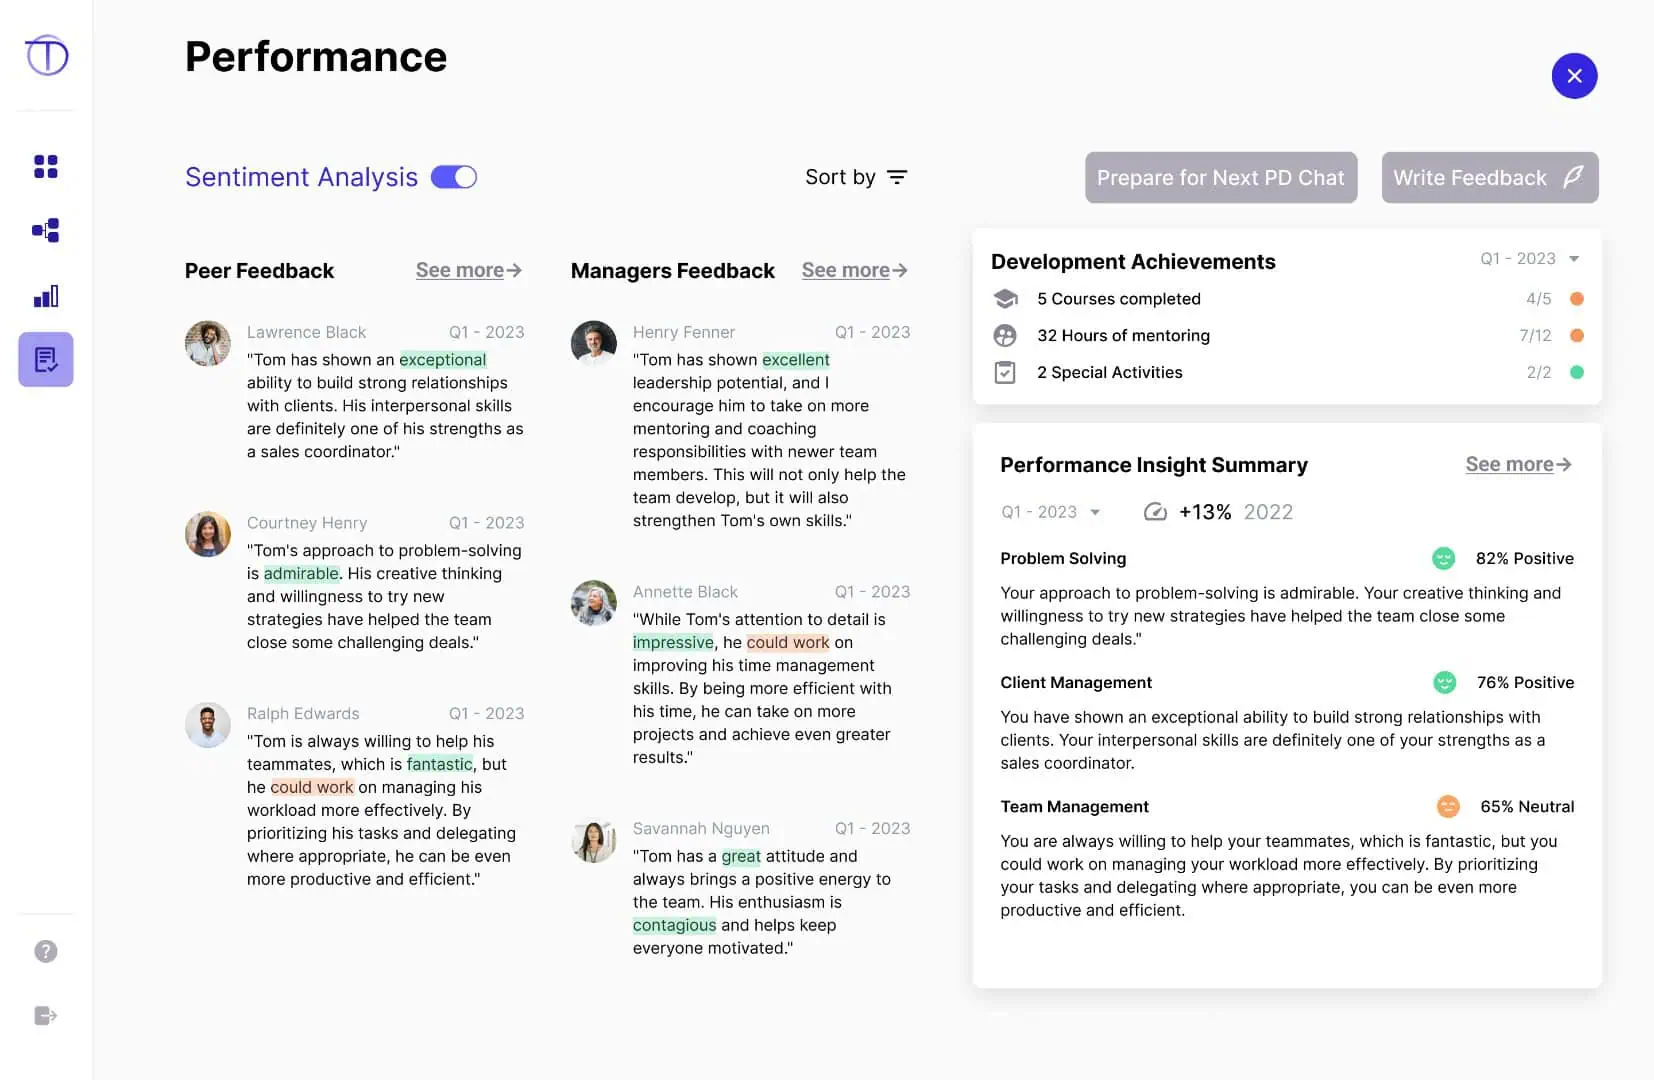Screen dimensions: 1654x1080
Task: Click the name Savannah Nguyen
Action: coord(701,828)
